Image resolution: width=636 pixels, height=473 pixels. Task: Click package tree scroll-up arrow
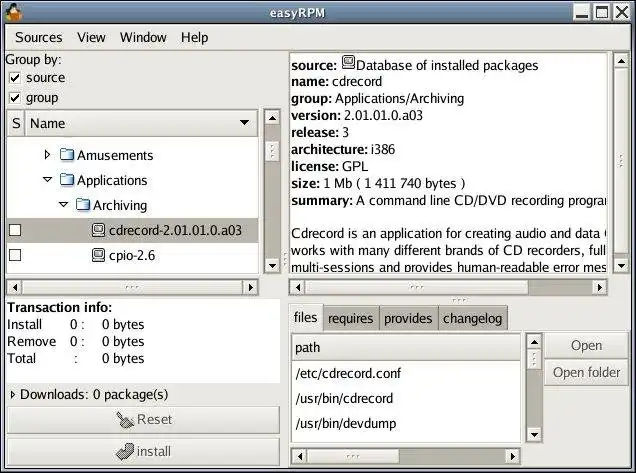coord(272,118)
